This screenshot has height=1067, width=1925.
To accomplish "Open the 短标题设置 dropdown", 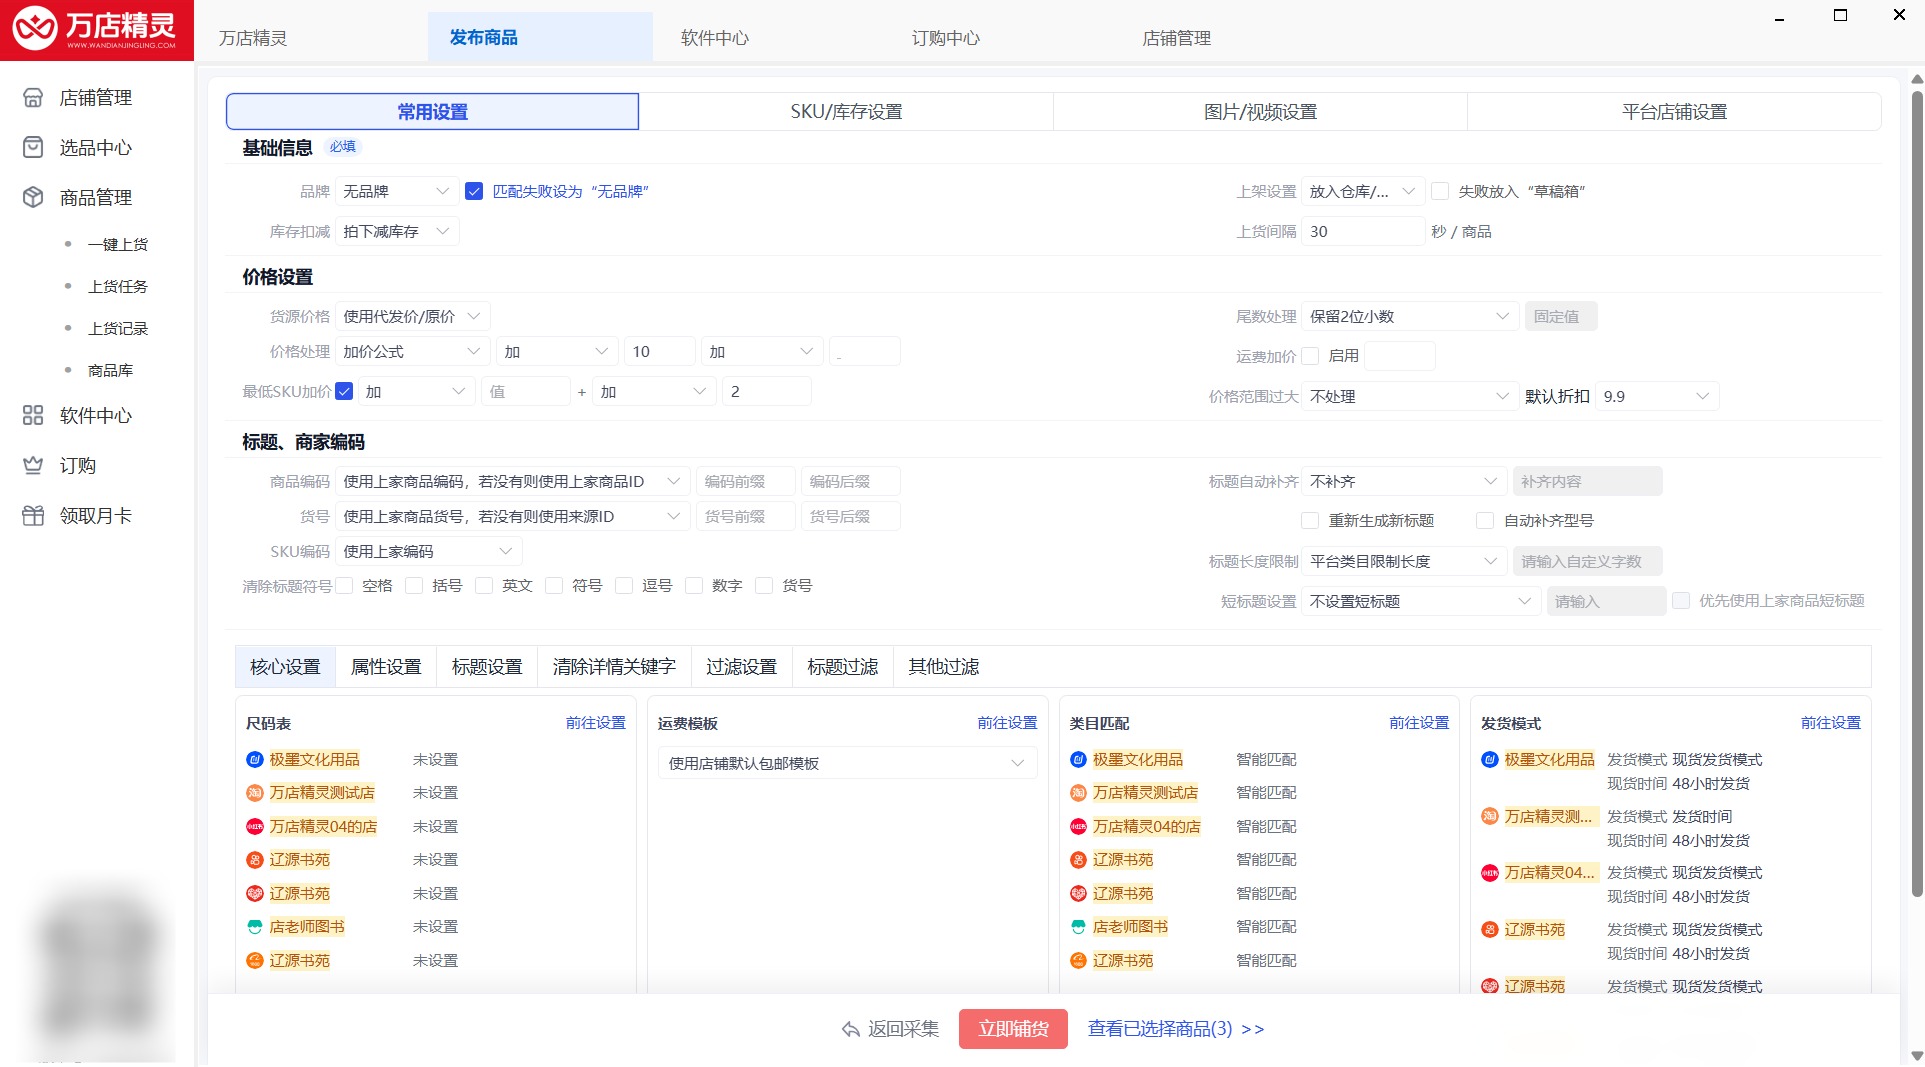I will point(1421,601).
